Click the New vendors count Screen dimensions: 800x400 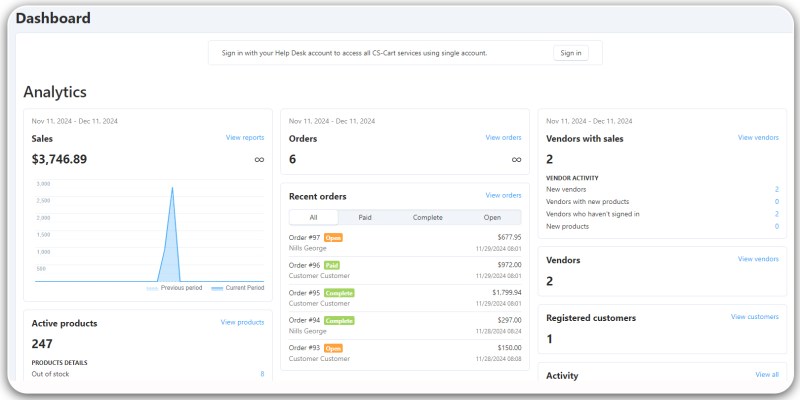coord(776,189)
